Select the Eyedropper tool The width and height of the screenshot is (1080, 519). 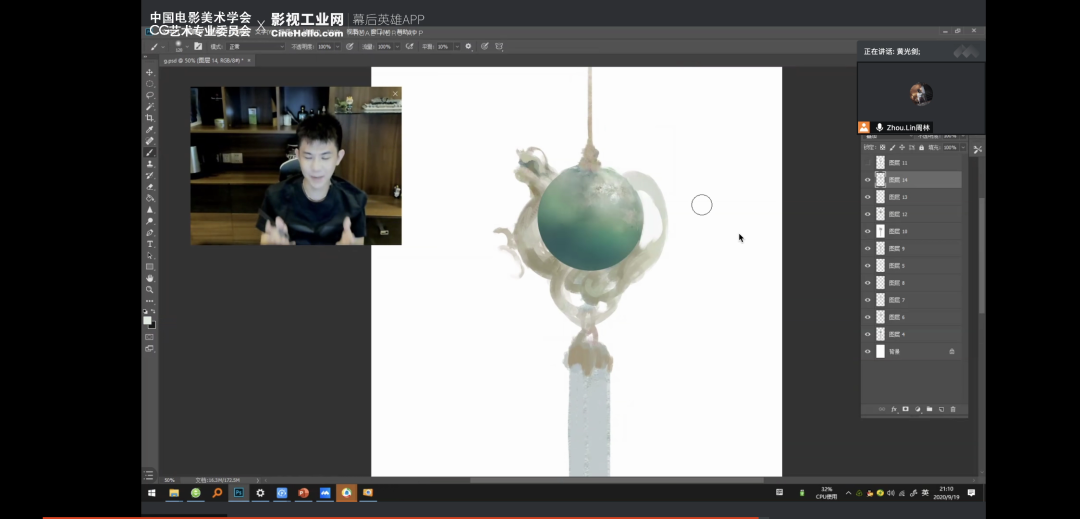coord(150,130)
